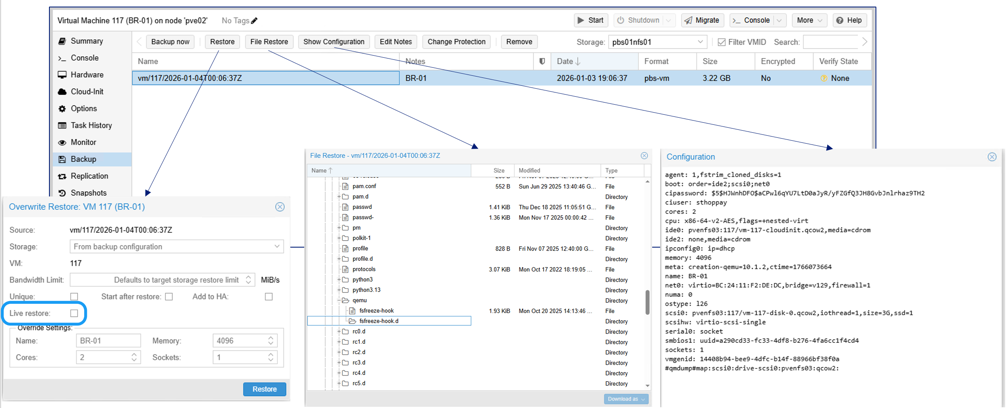Toggle the Filter VMID checkbox
This screenshot has height=408, width=1008.
(x=722, y=42)
